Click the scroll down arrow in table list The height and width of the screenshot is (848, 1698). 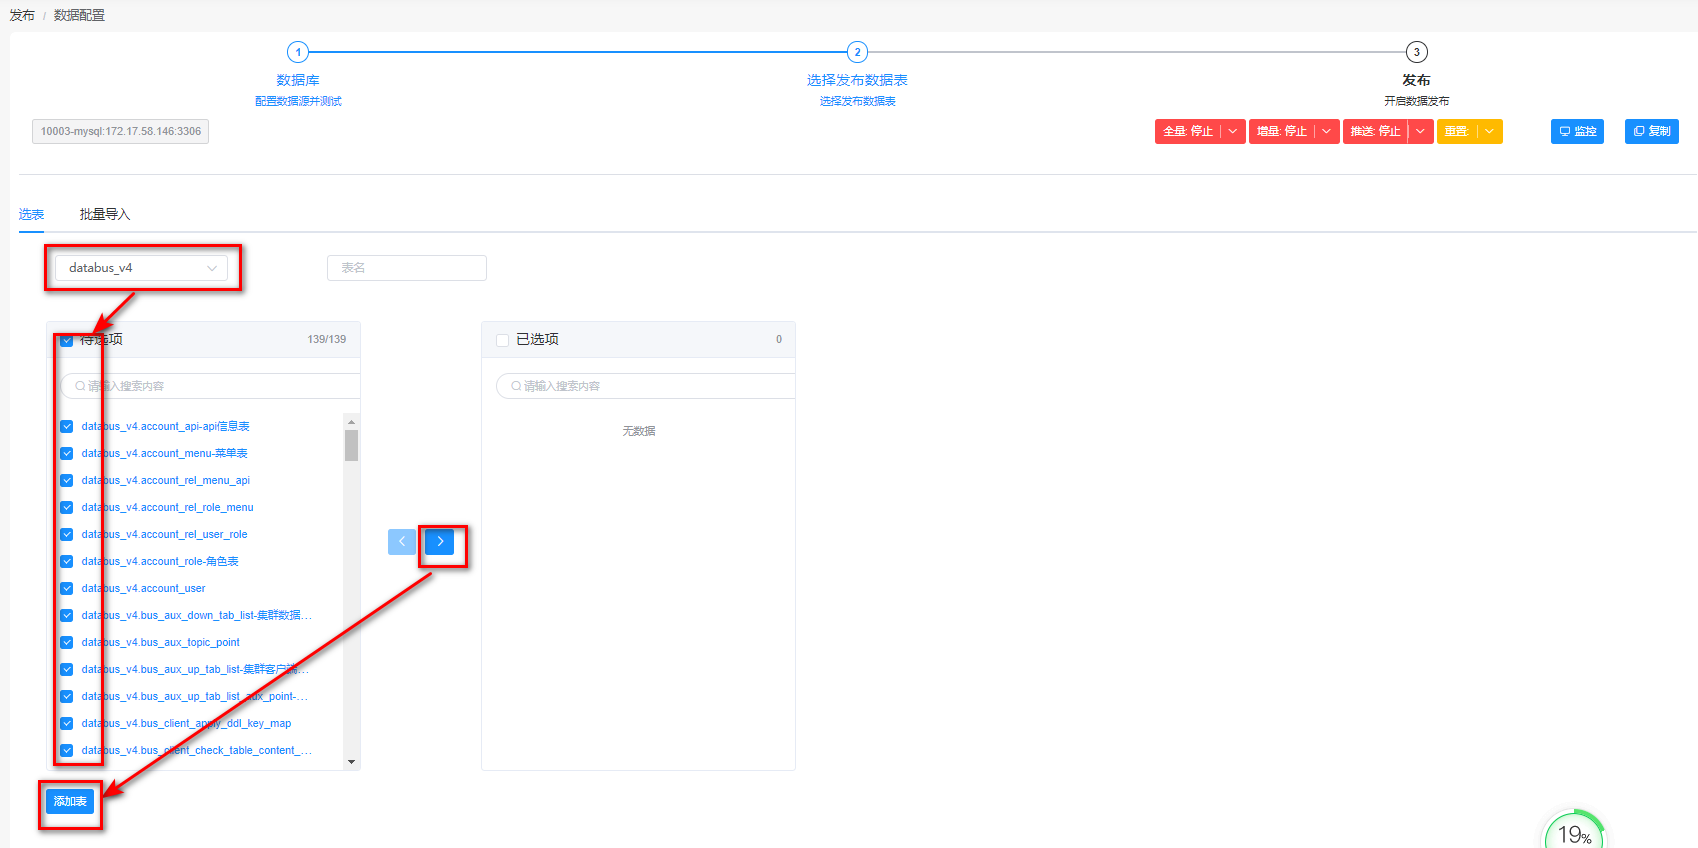(351, 762)
